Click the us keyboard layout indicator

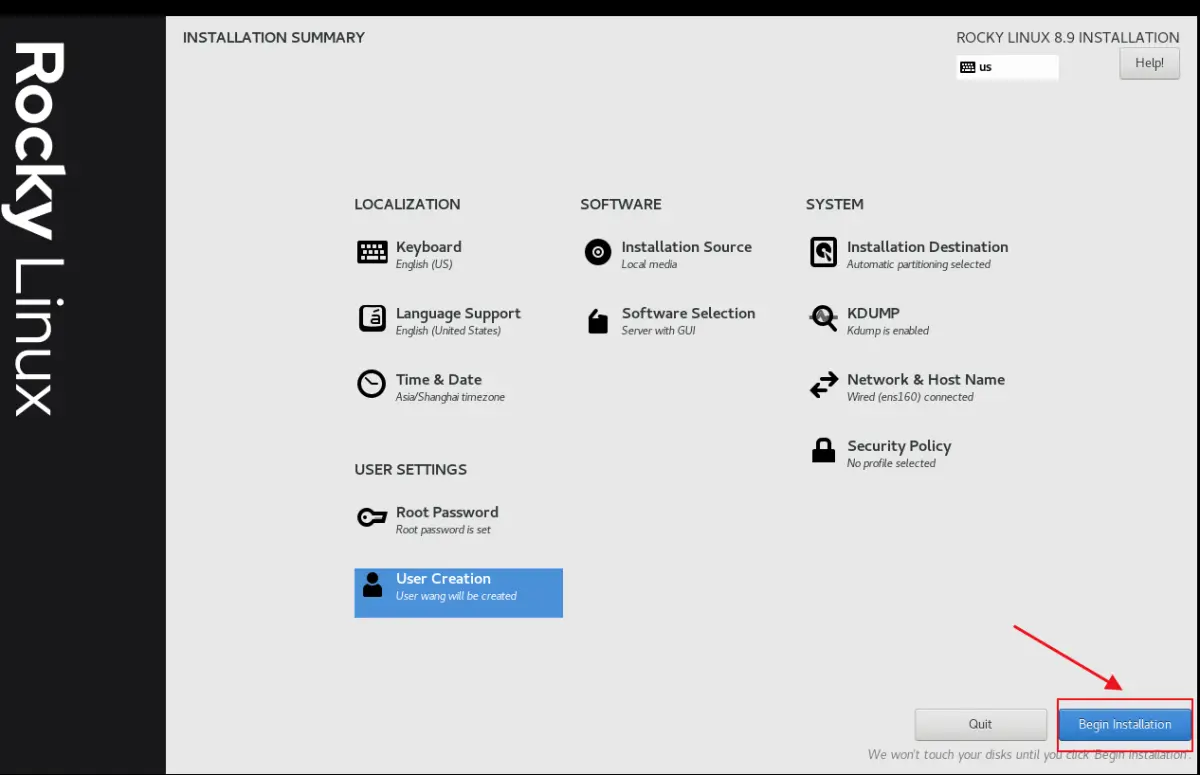pos(1007,67)
